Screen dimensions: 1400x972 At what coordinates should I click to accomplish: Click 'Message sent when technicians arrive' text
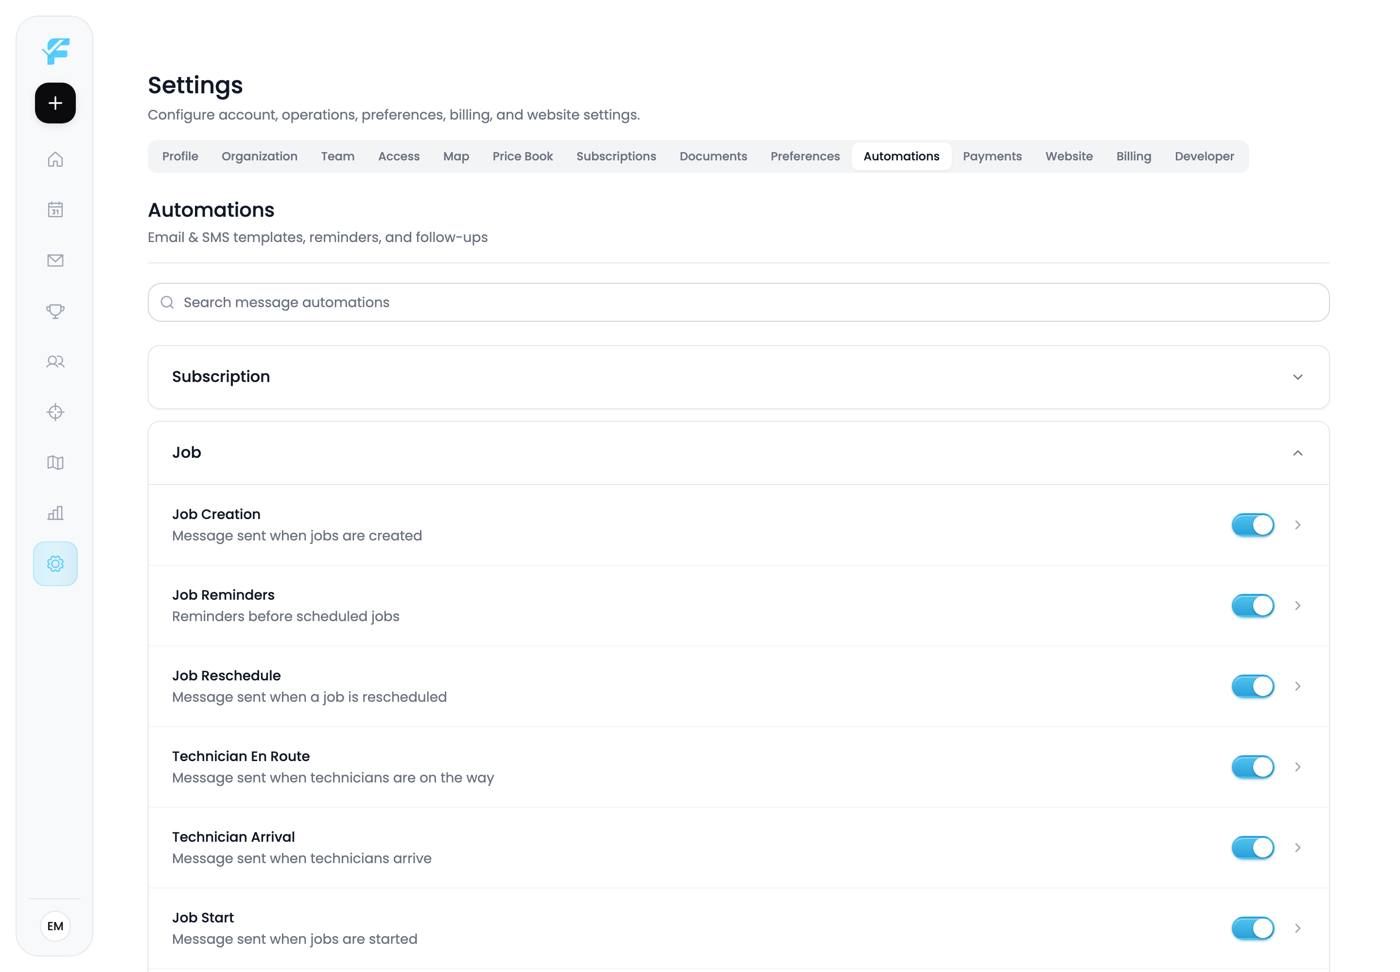[302, 858]
